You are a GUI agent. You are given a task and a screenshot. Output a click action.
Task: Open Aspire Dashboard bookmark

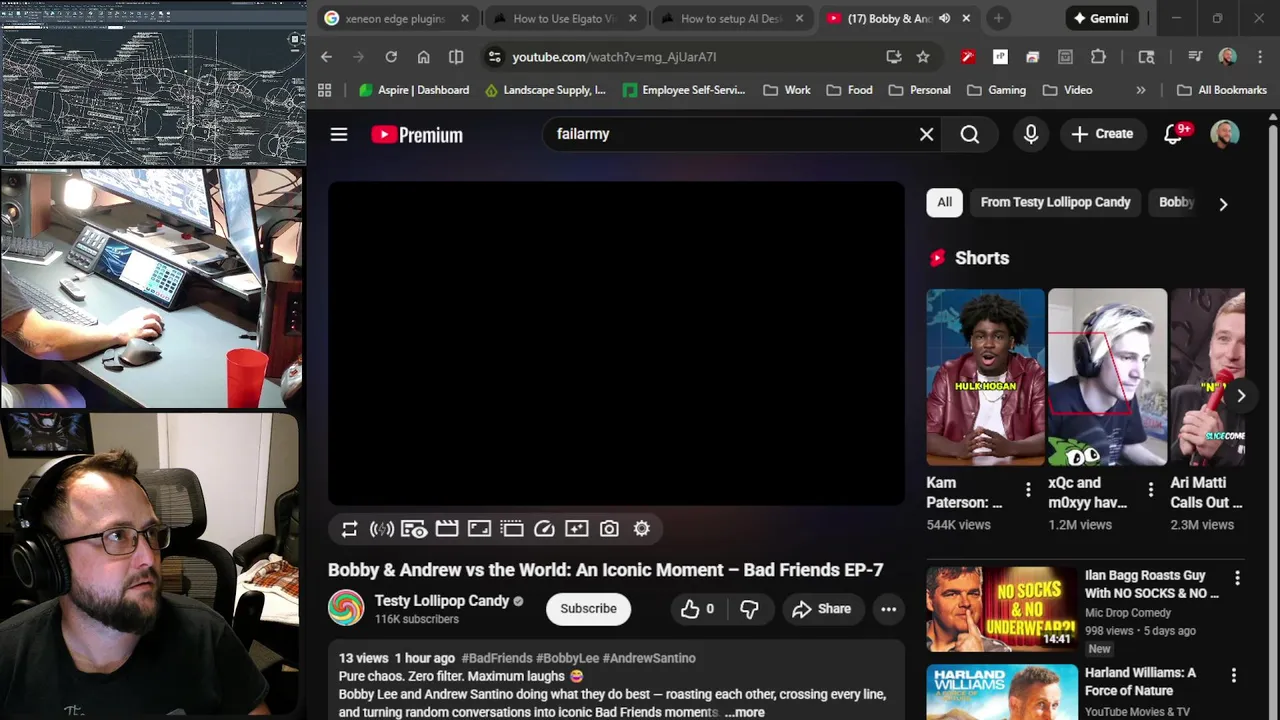point(414,90)
